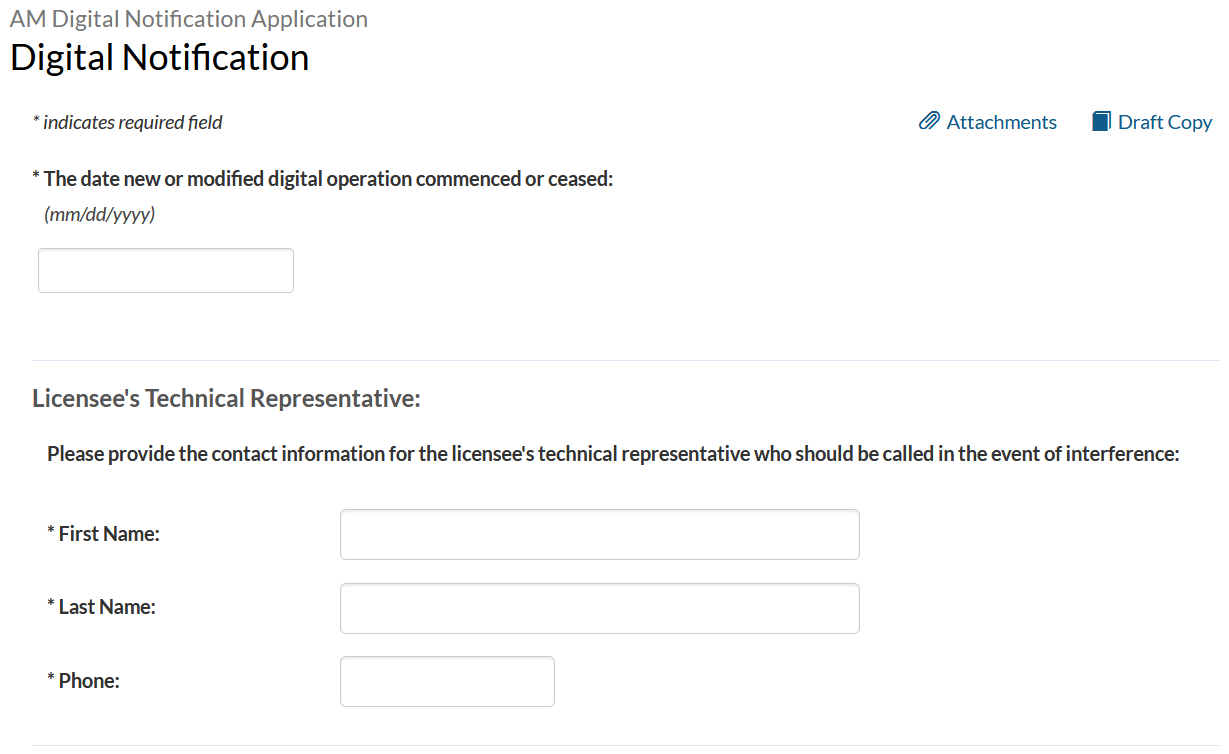Click into the Phone input box
This screenshot has width=1229, height=754.
447,682
